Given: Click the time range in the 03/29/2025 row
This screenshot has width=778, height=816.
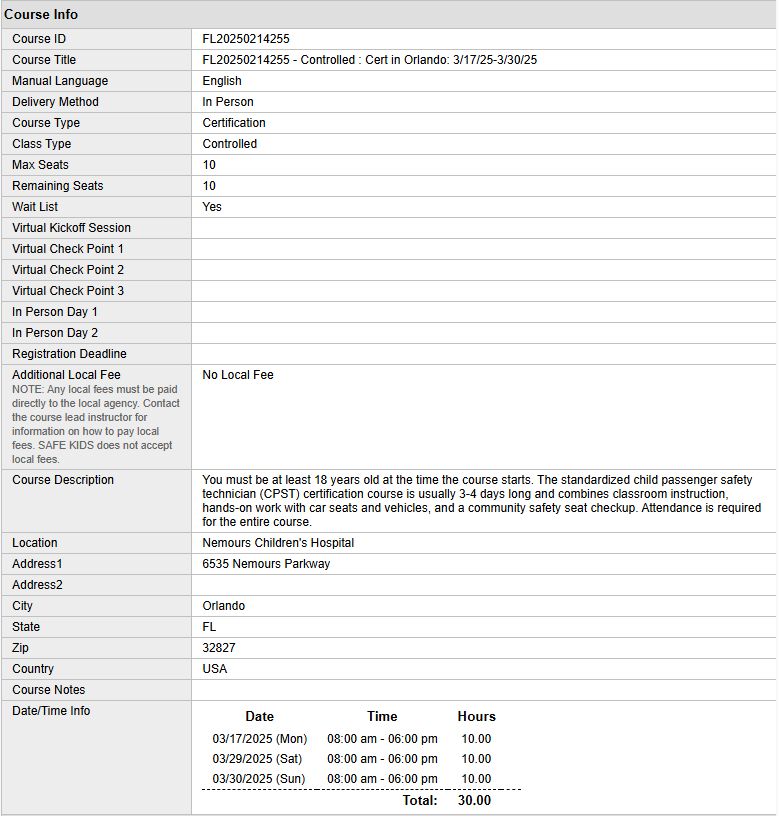Looking at the screenshot, I should (x=382, y=759).
